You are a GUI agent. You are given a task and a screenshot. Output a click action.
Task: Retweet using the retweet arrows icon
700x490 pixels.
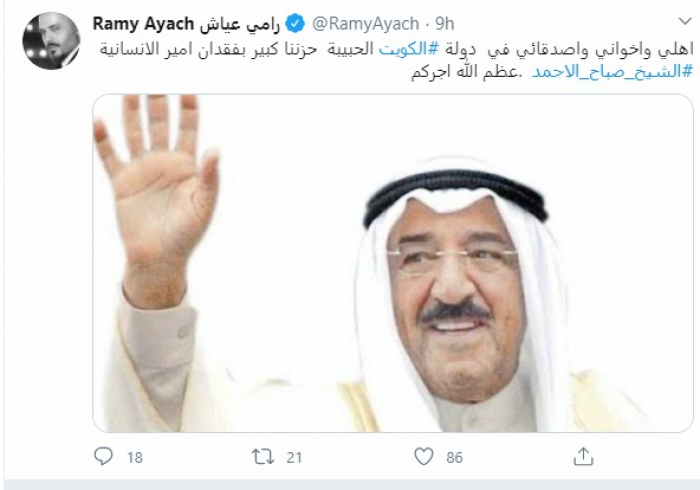coord(263,457)
